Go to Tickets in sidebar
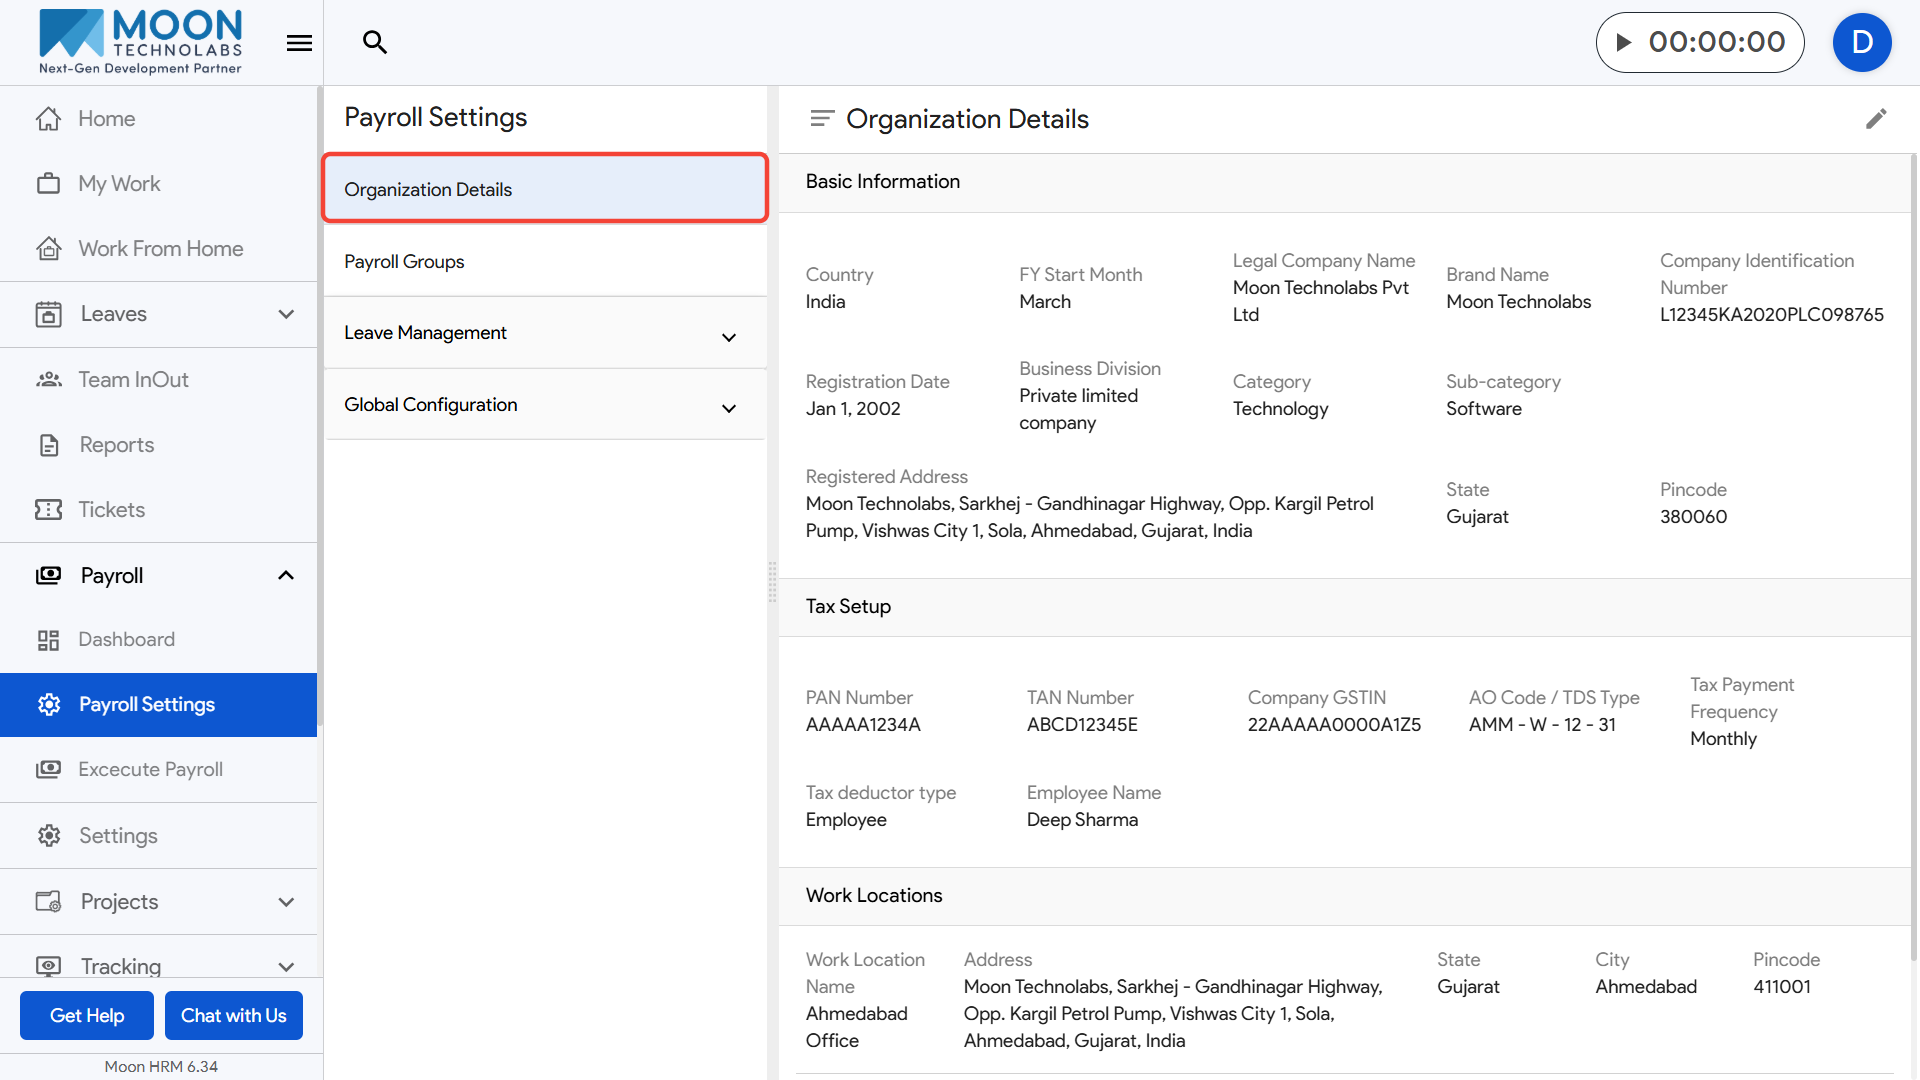Image resolution: width=1920 pixels, height=1080 pixels. [111, 510]
